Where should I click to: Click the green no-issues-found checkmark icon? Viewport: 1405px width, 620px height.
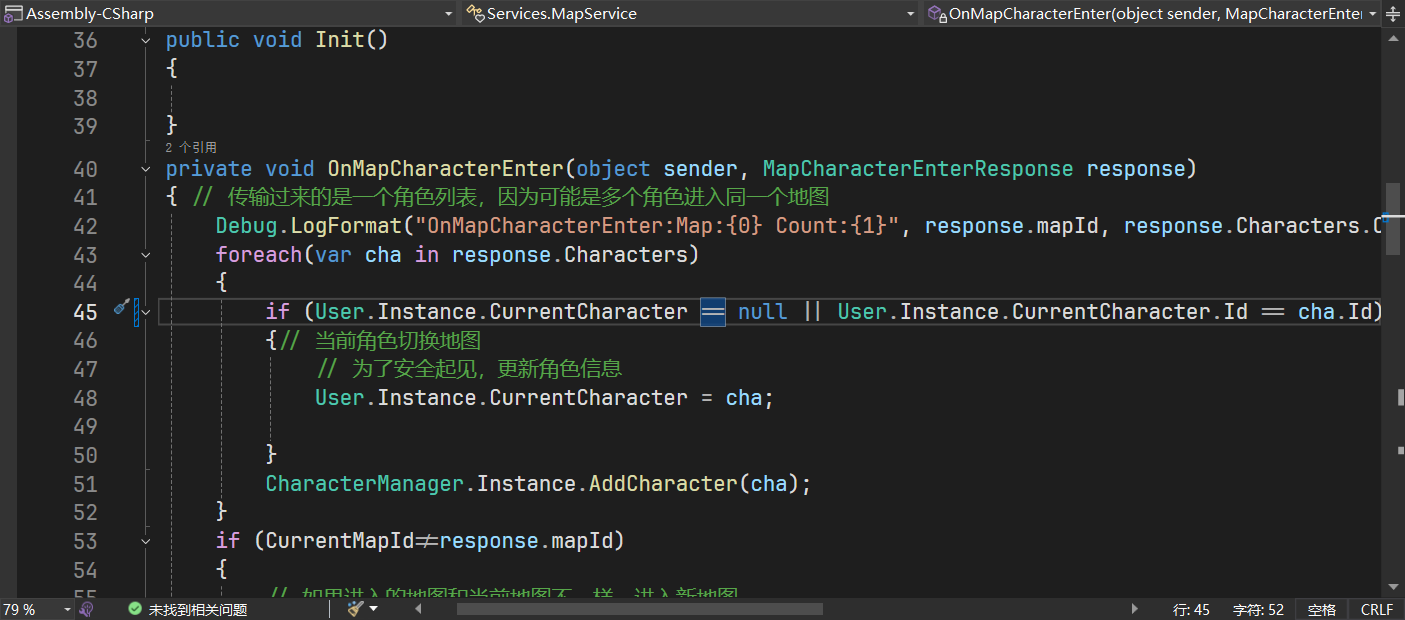tap(135, 609)
